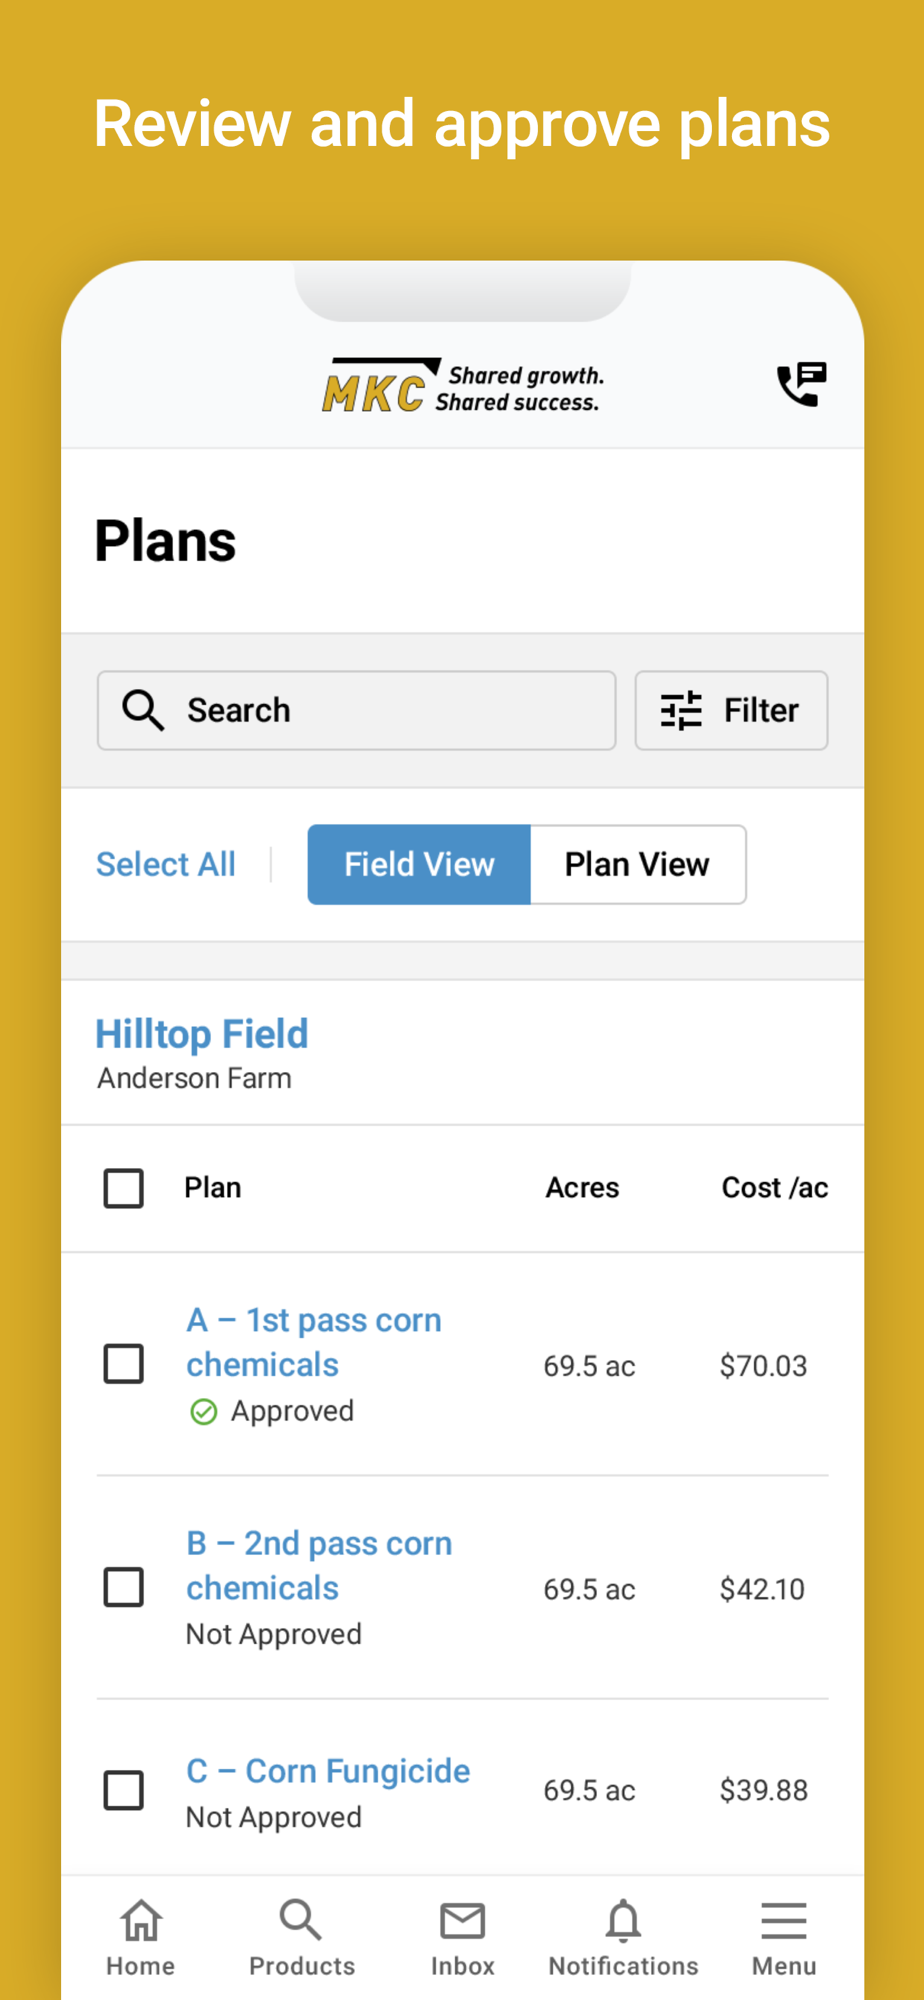Open Home from the bottom navigation

click(141, 1938)
